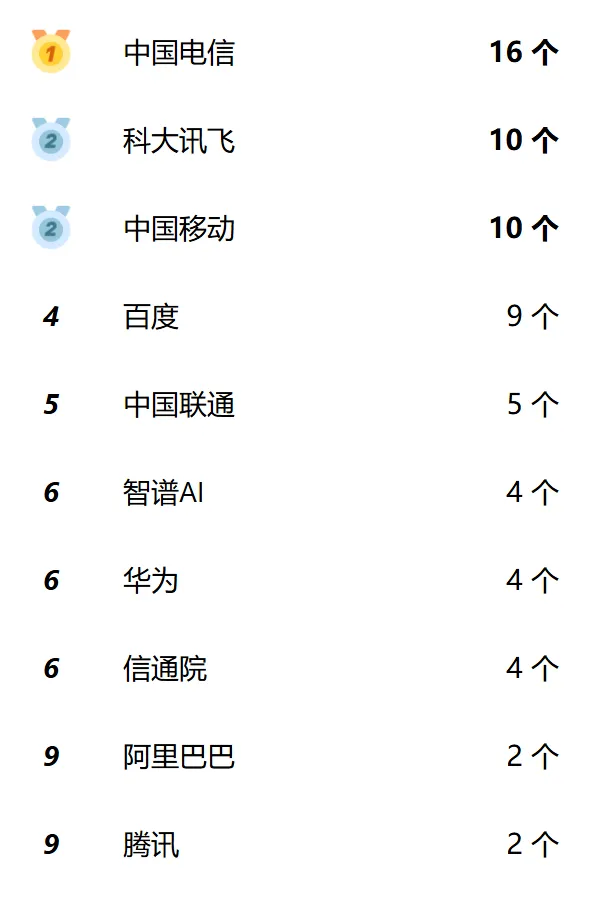Click the silver medal beside 科大讯飞
The width and height of the screenshot is (592, 905).
(51, 139)
